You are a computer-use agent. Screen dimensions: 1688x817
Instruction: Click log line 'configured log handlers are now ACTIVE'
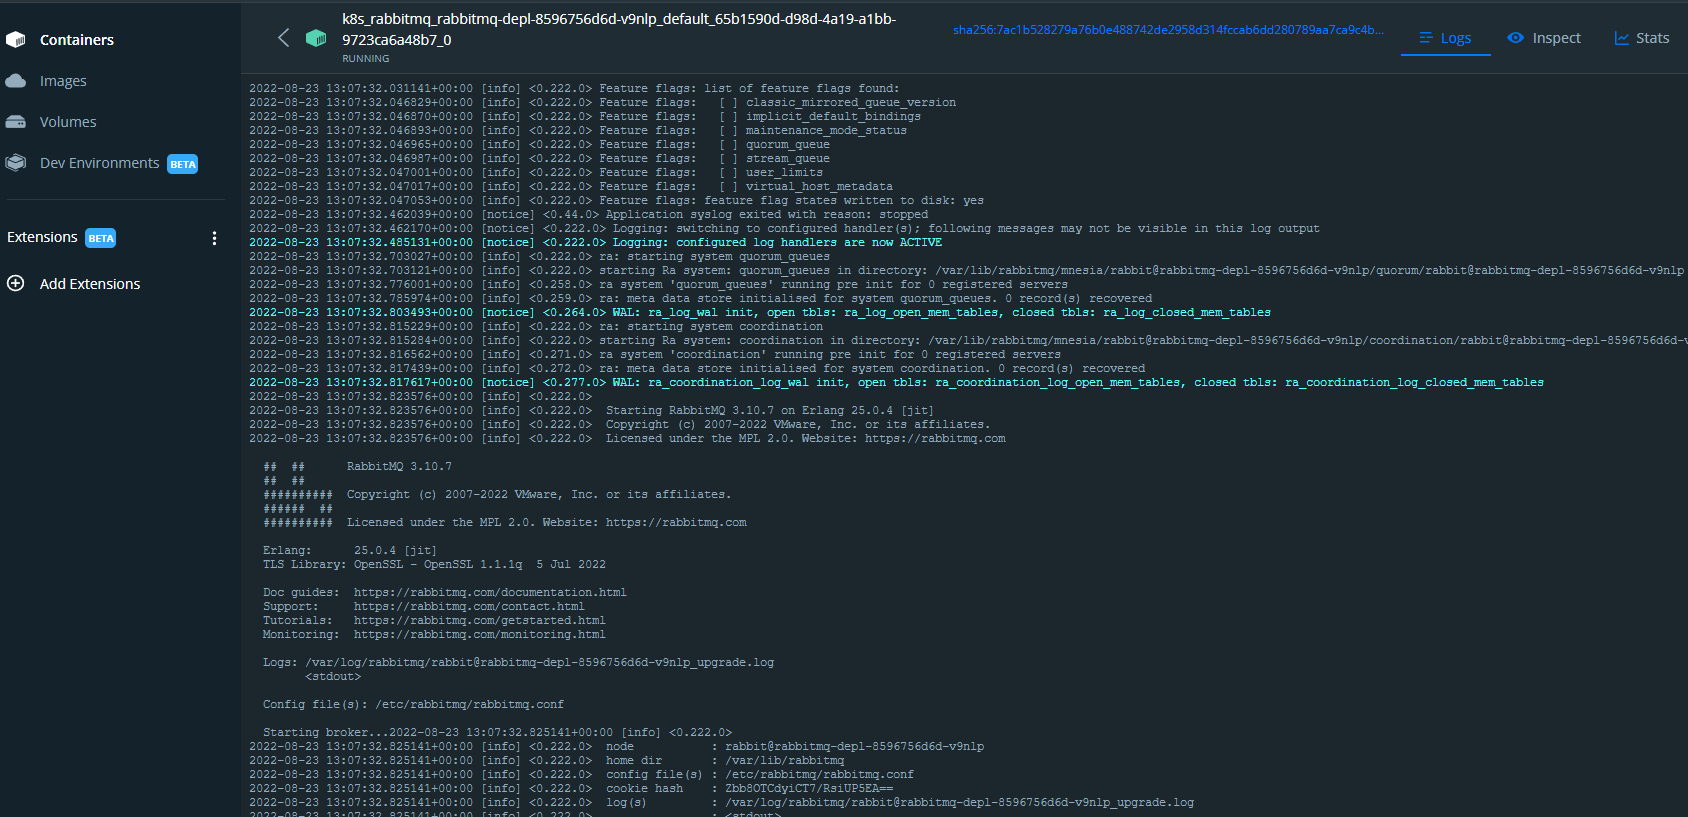coord(595,243)
